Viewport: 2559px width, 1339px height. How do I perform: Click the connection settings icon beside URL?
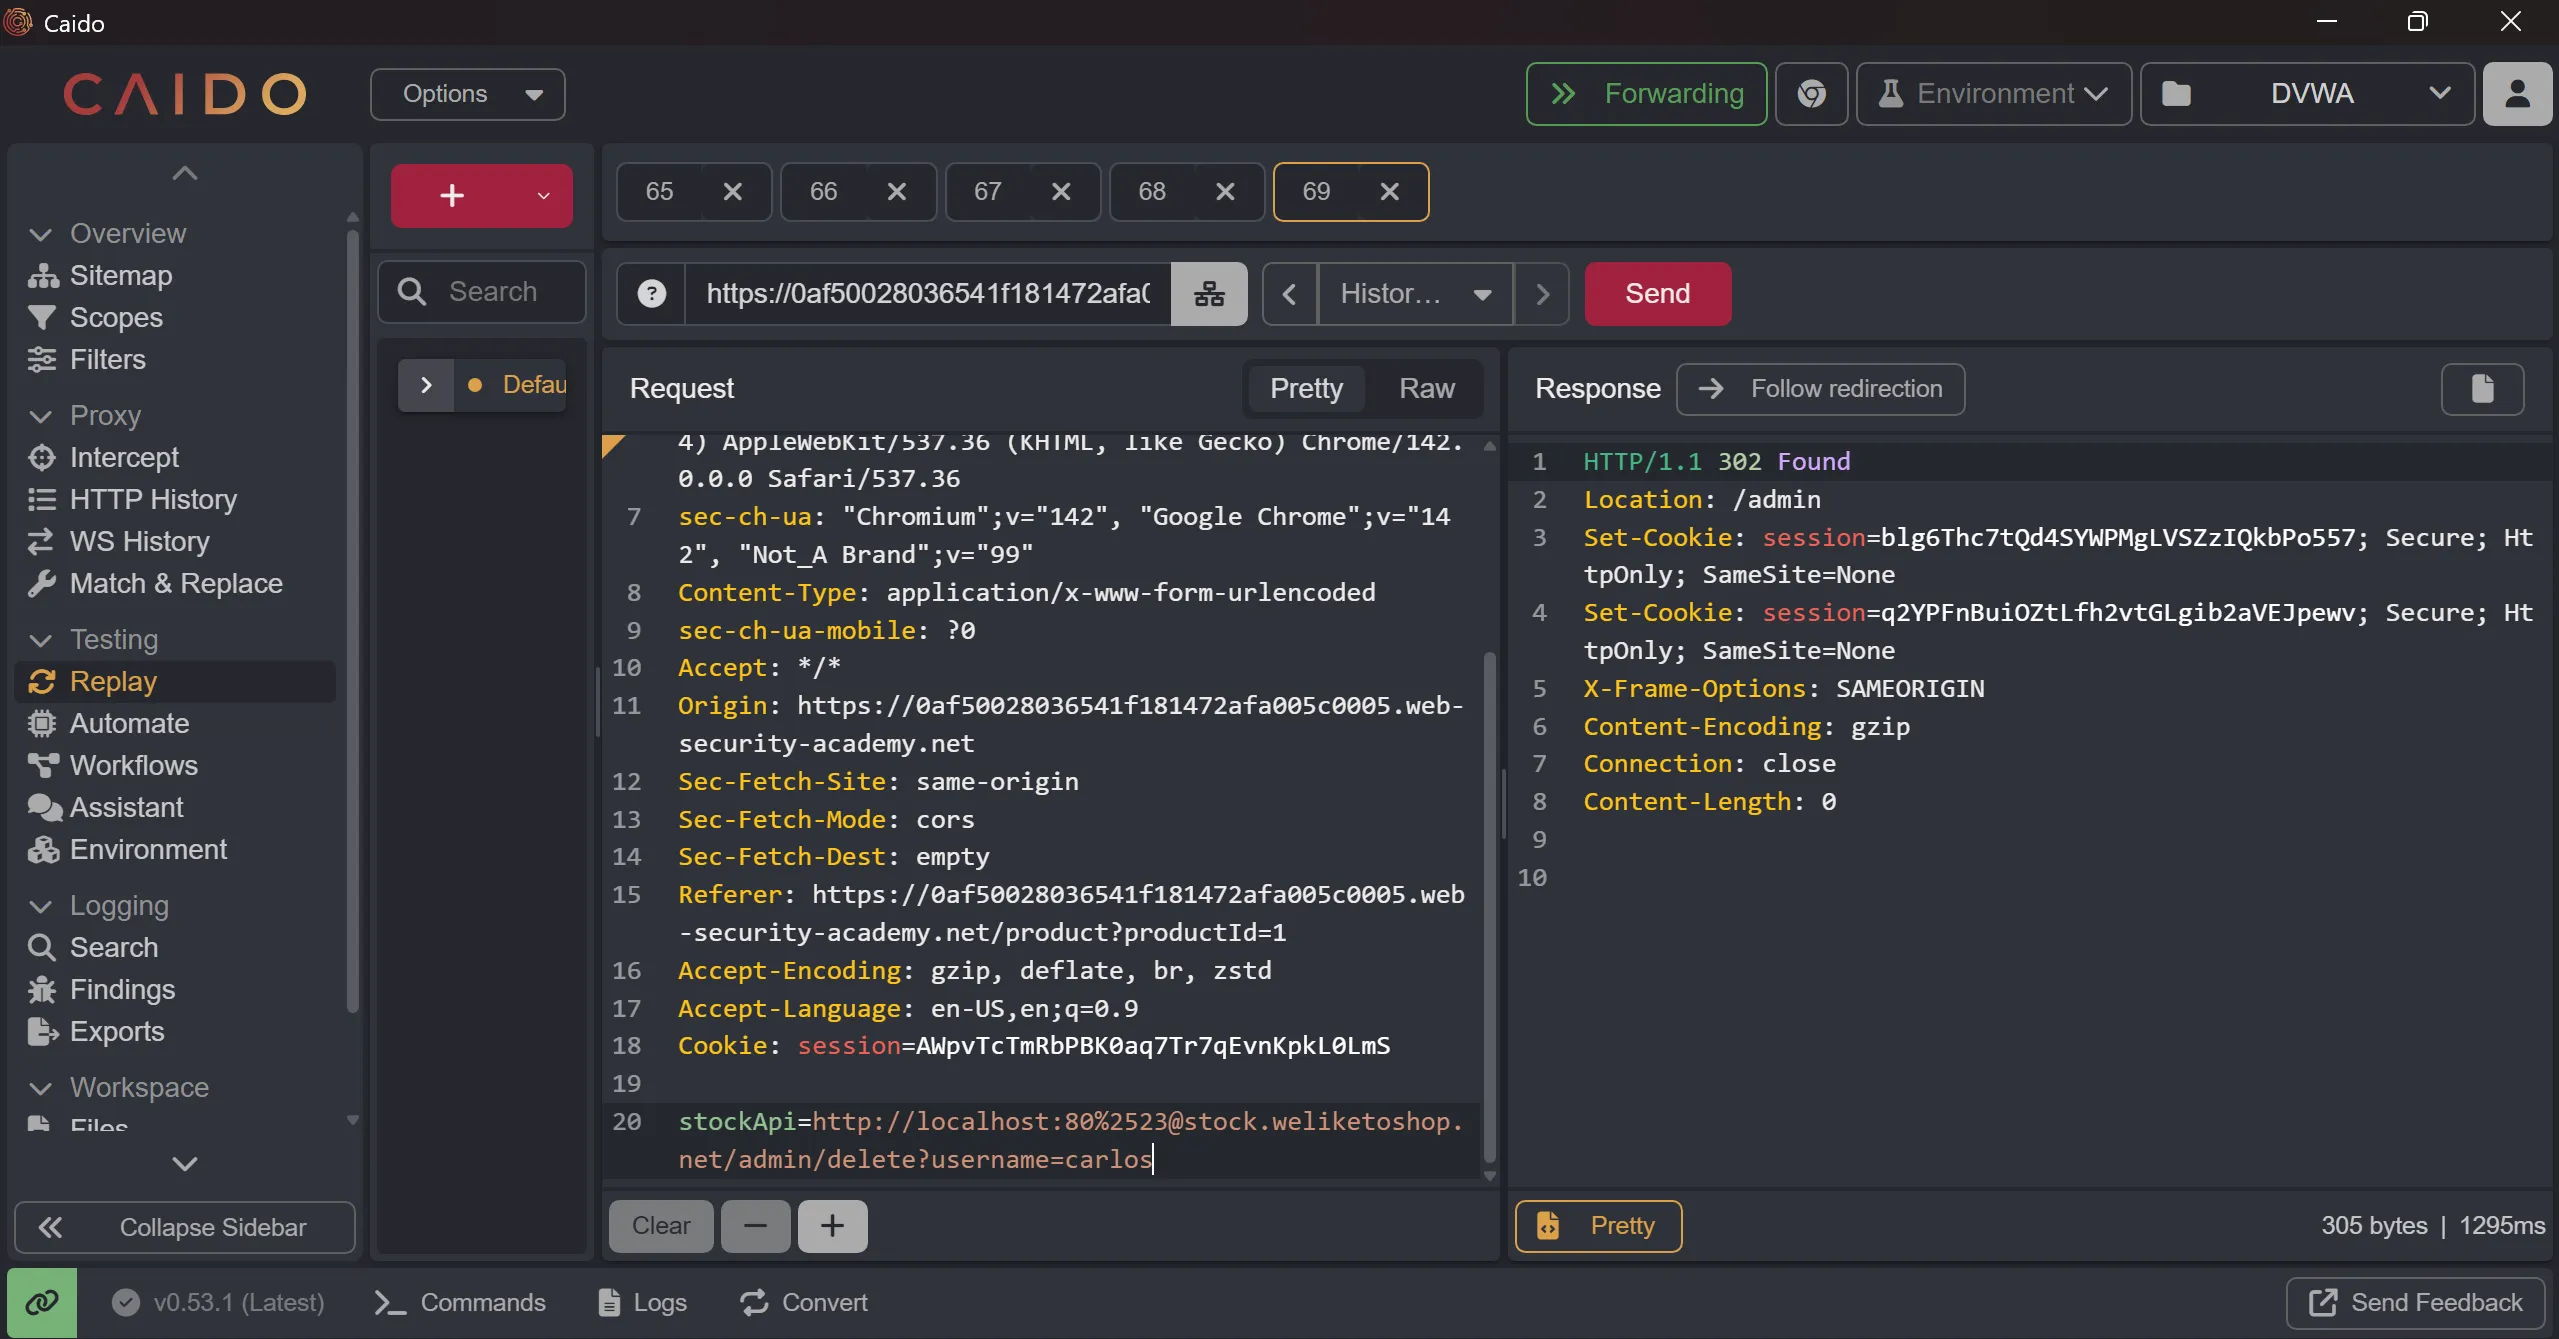click(1209, 294)
